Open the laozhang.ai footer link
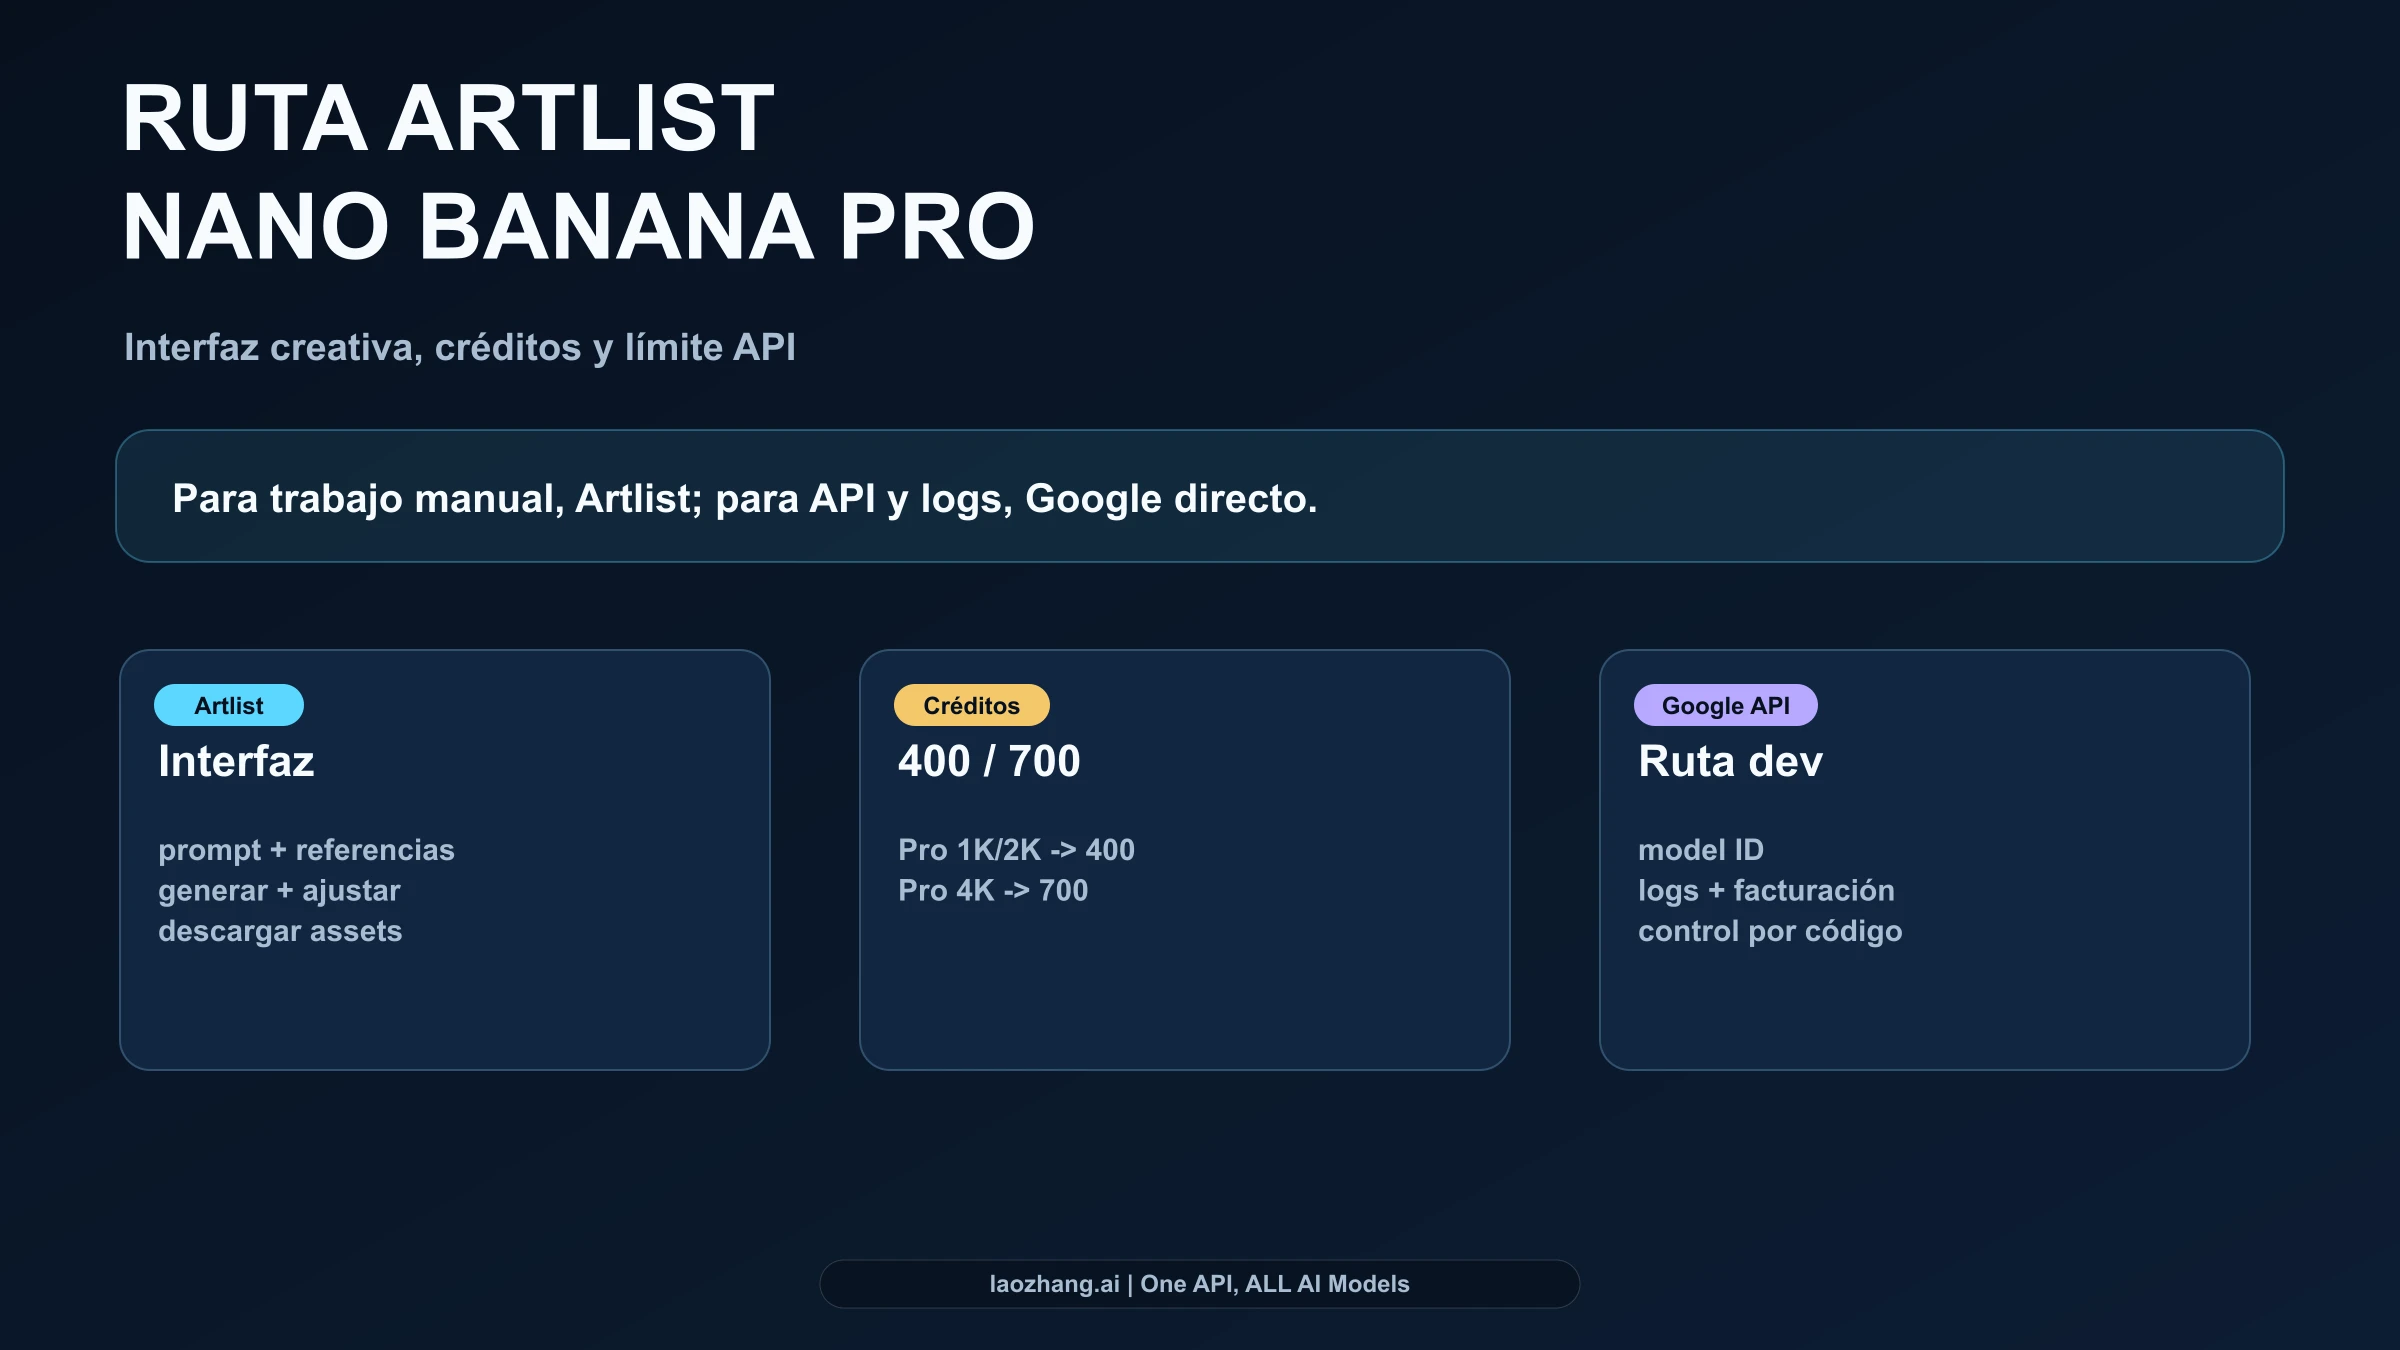The image size is (2400, 1350). (x=1054, y=1284)
